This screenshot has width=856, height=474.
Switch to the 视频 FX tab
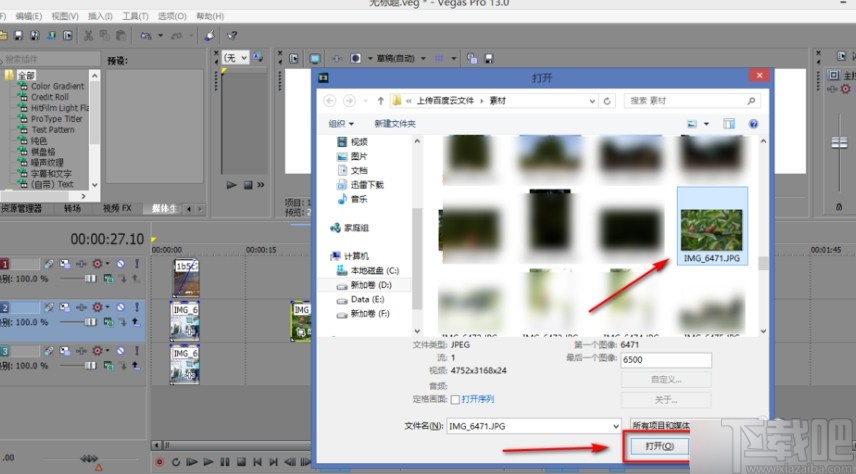coord(117,209)
